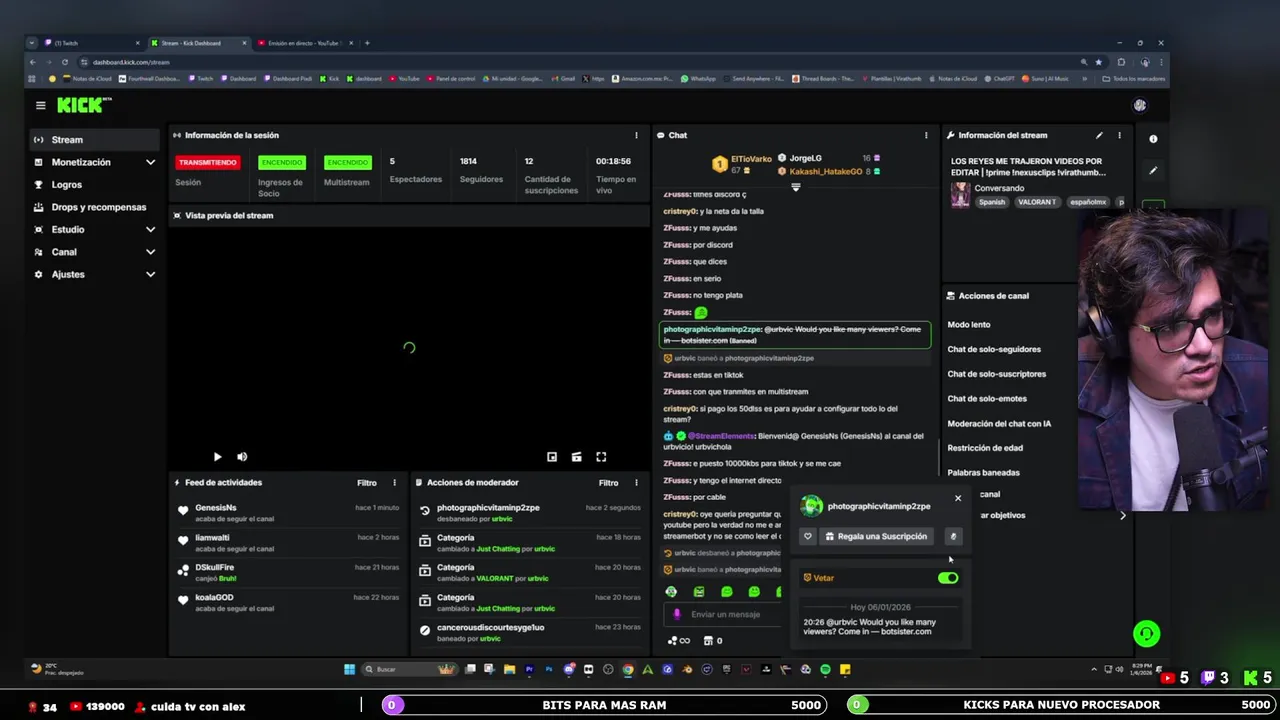Open a new browser tab with the plus

tap(367, 43)
